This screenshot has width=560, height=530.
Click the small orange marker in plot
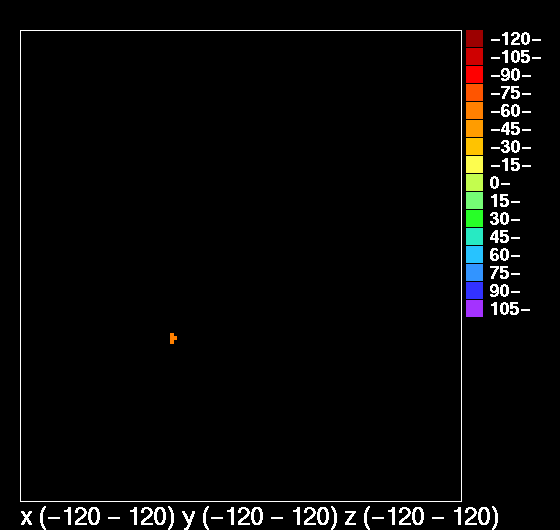(173, 338)
